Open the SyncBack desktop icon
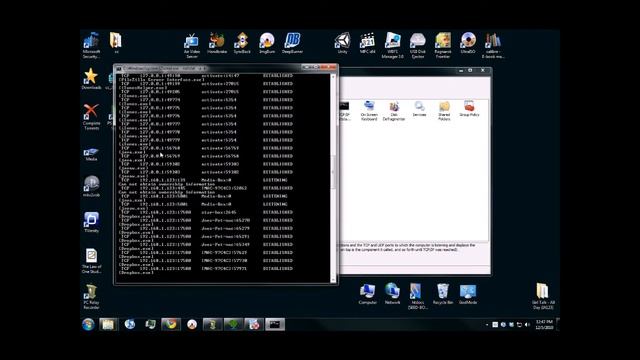640x360 pixels. click(x=242, y=43)
